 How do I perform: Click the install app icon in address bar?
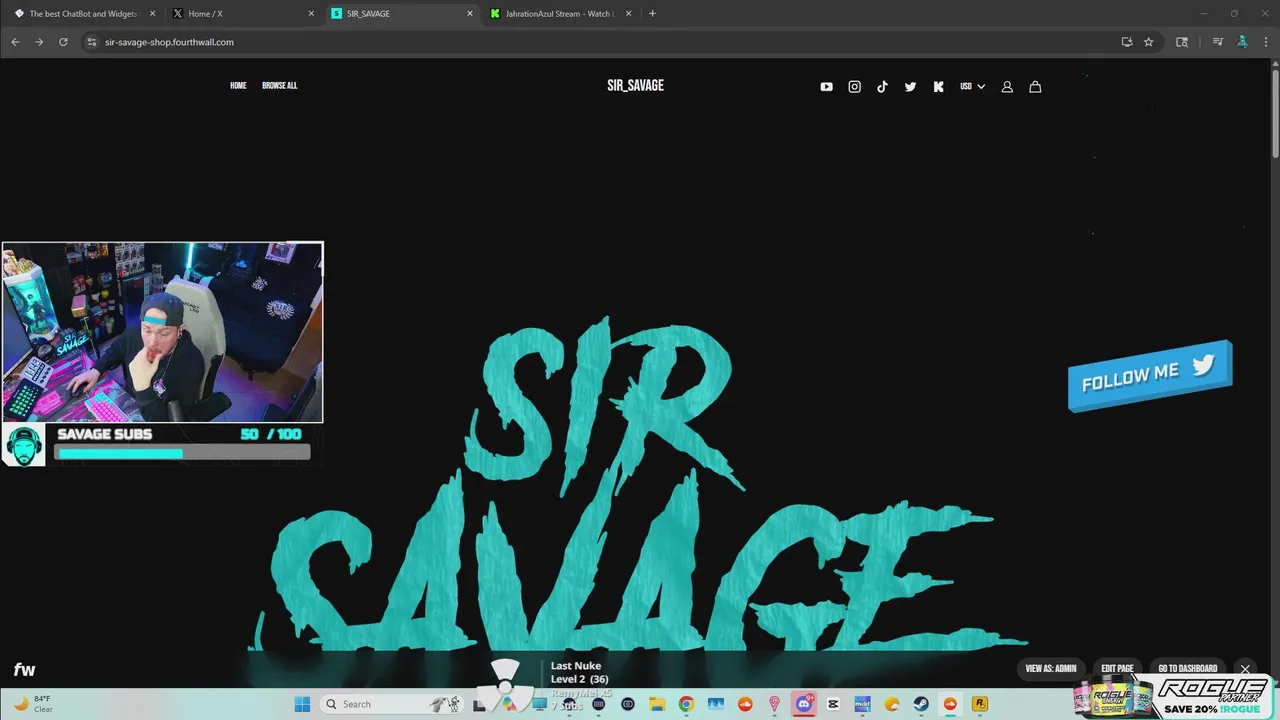pyautogui.click(x=1127, y=42)
